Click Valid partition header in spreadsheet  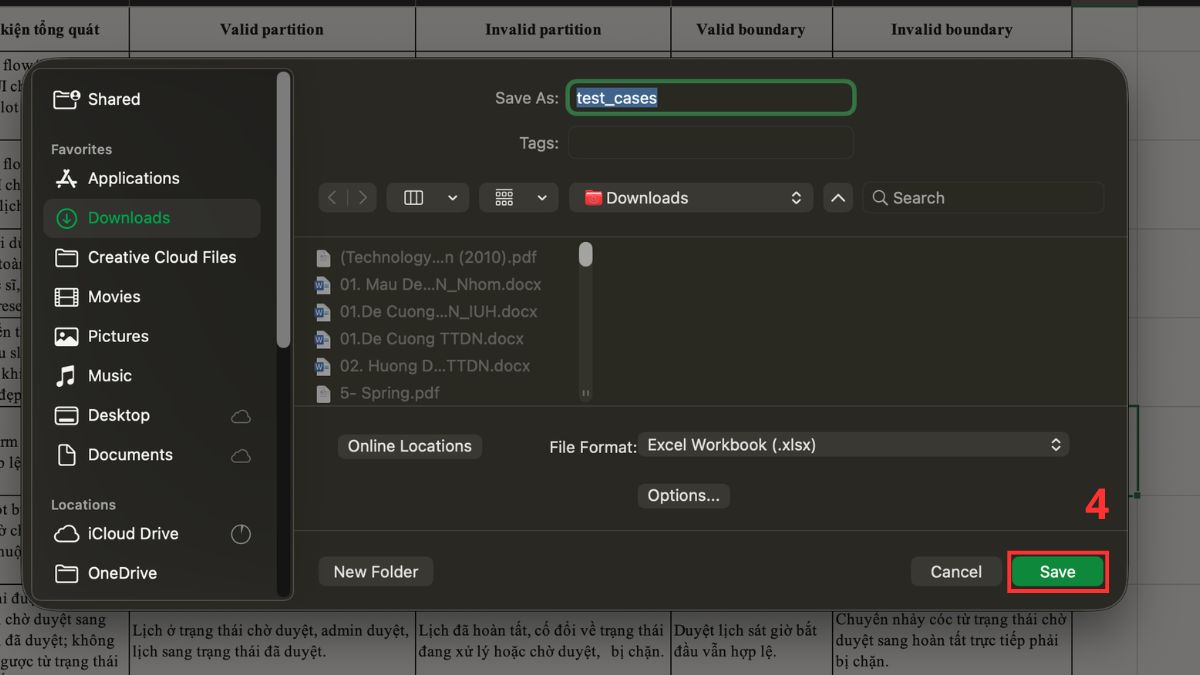coord(272,29)
